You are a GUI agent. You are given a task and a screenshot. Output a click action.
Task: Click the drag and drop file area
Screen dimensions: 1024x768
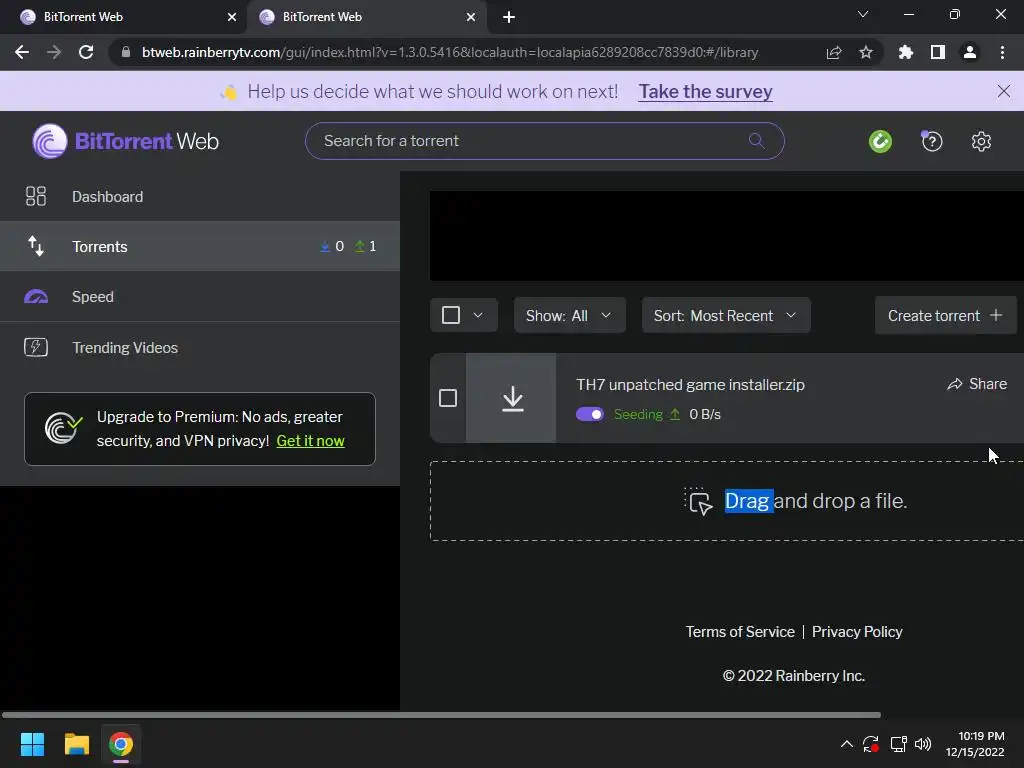click(727, 502)
